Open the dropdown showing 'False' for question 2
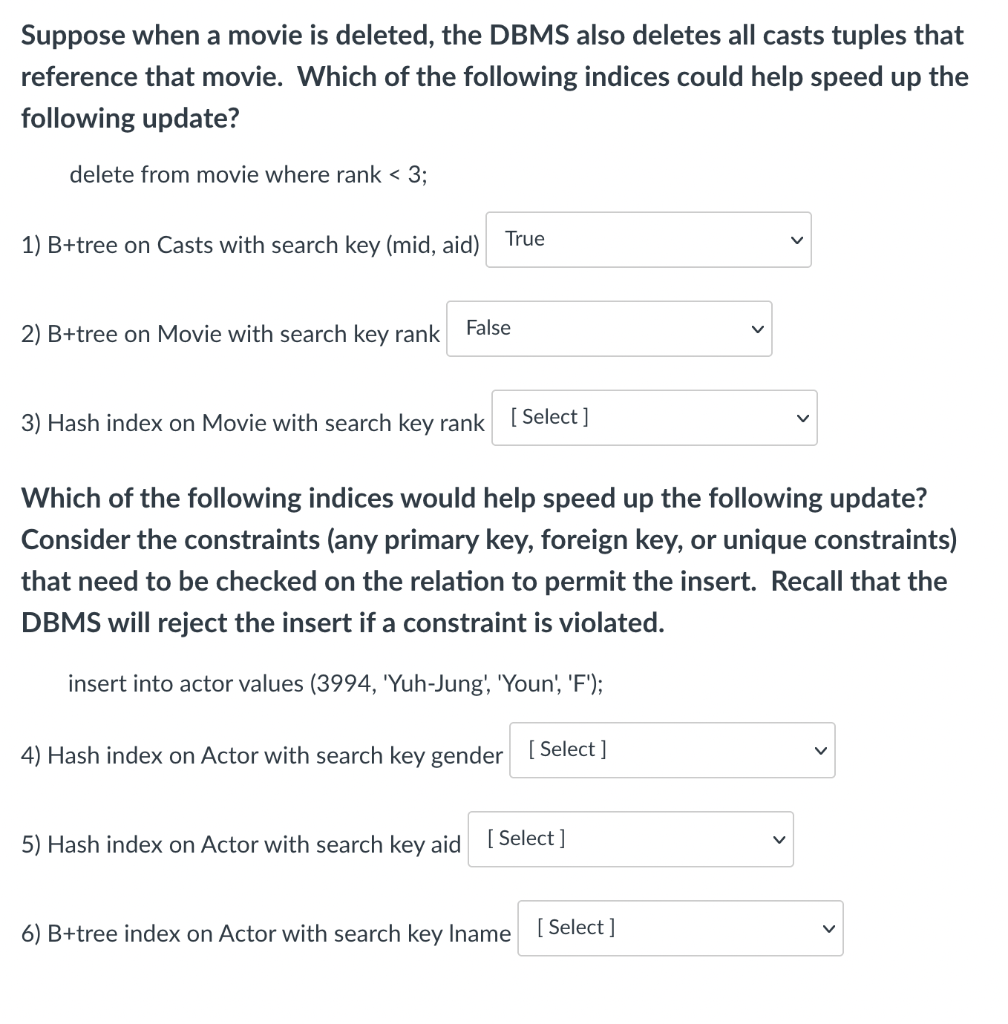 (609, 328)
